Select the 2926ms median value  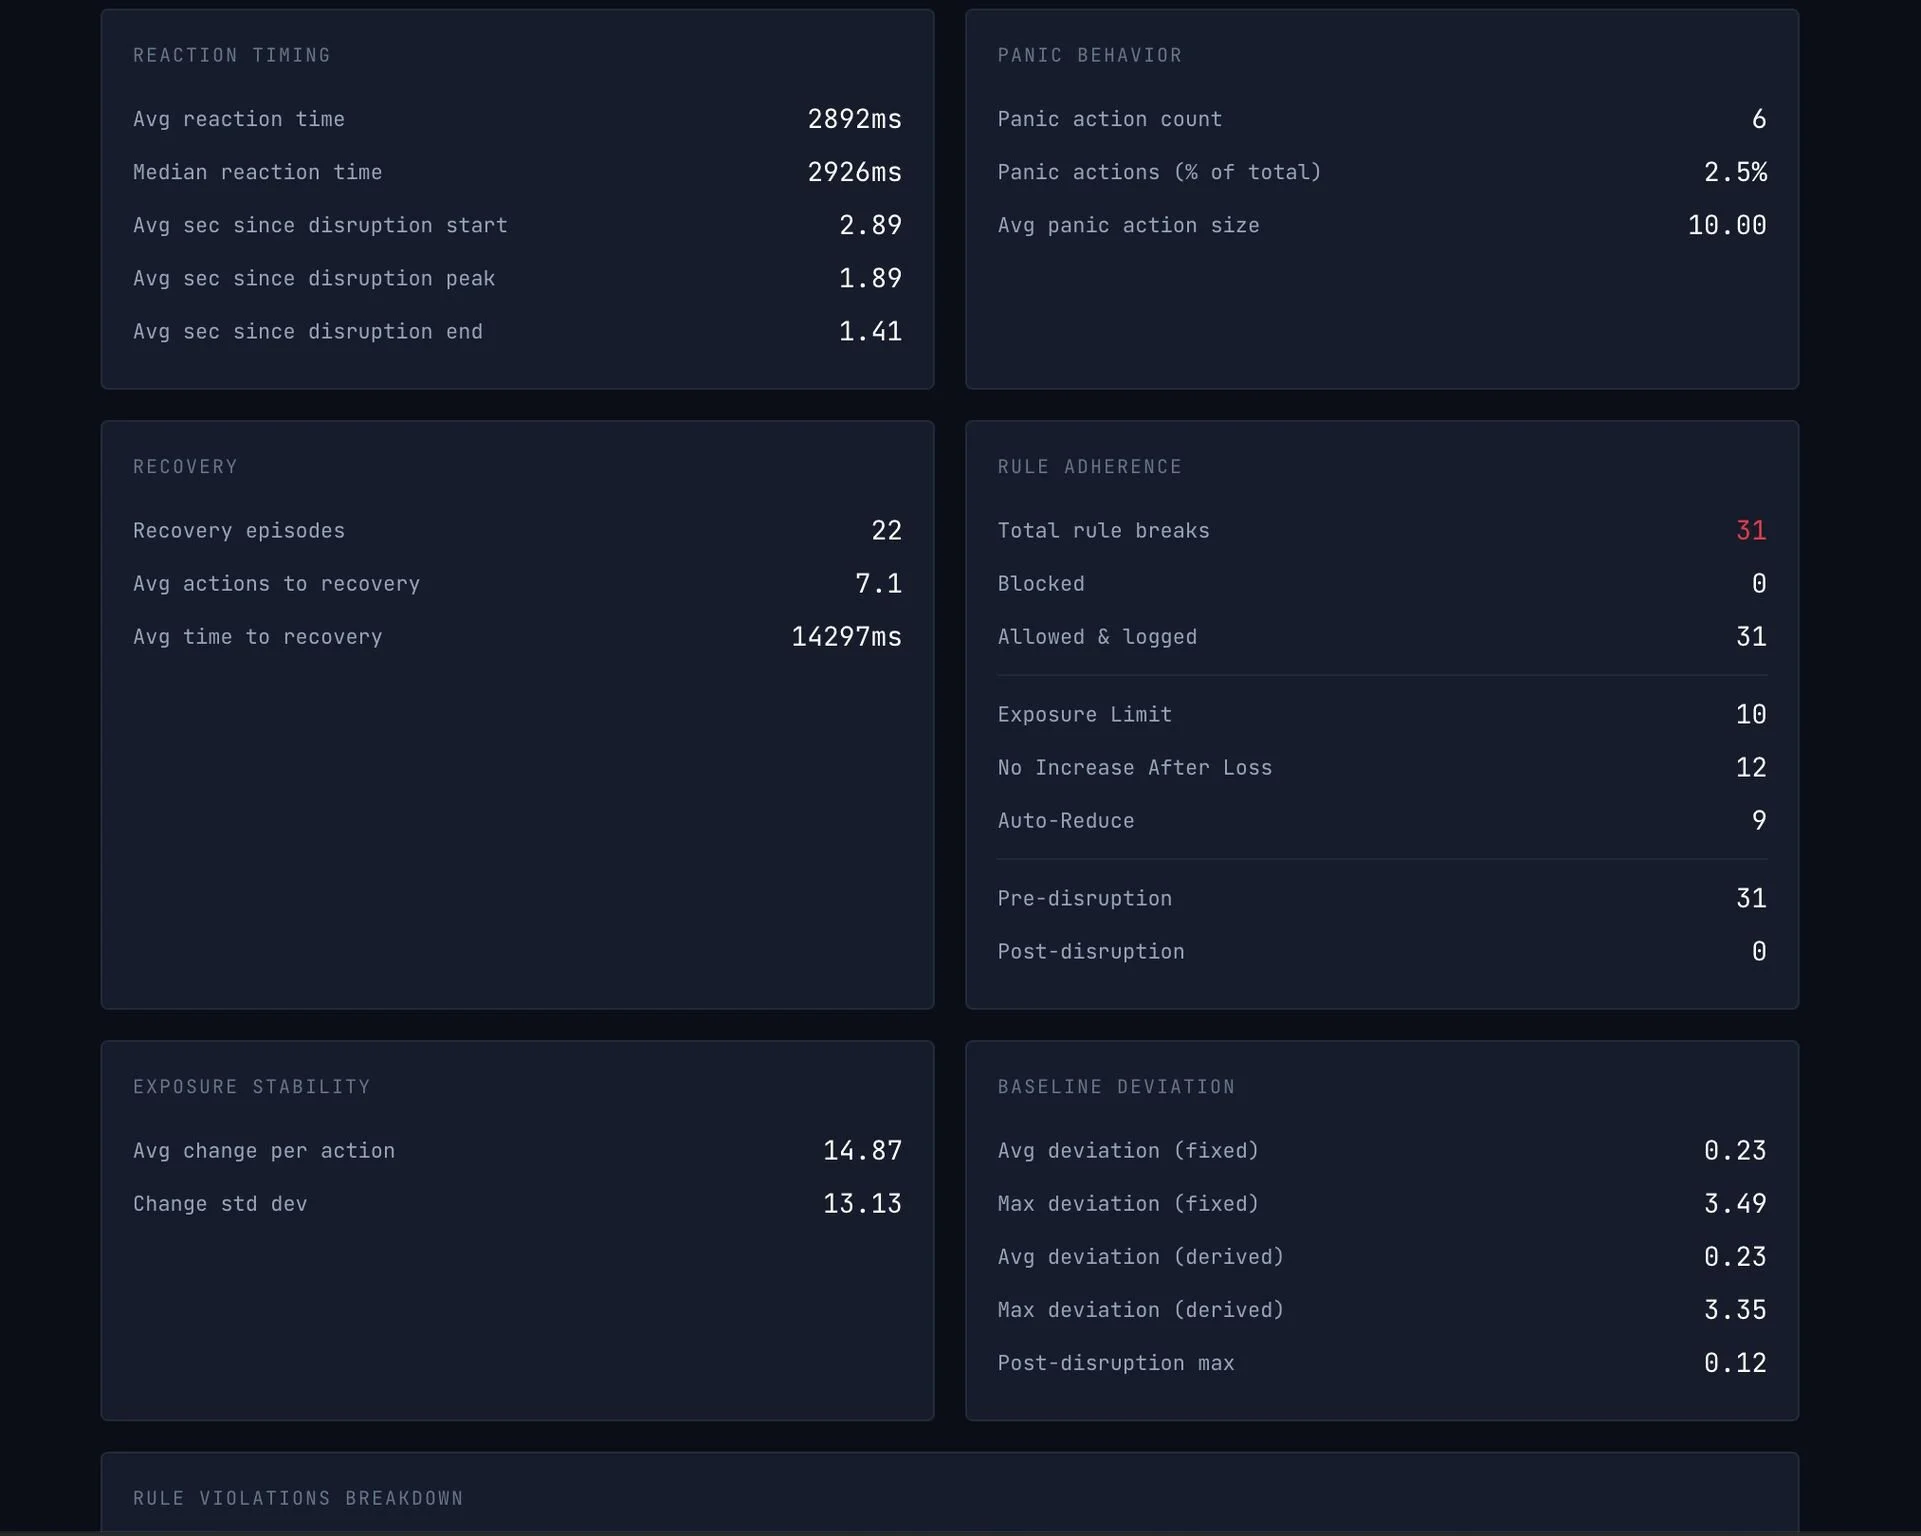[x=854, y=172]
